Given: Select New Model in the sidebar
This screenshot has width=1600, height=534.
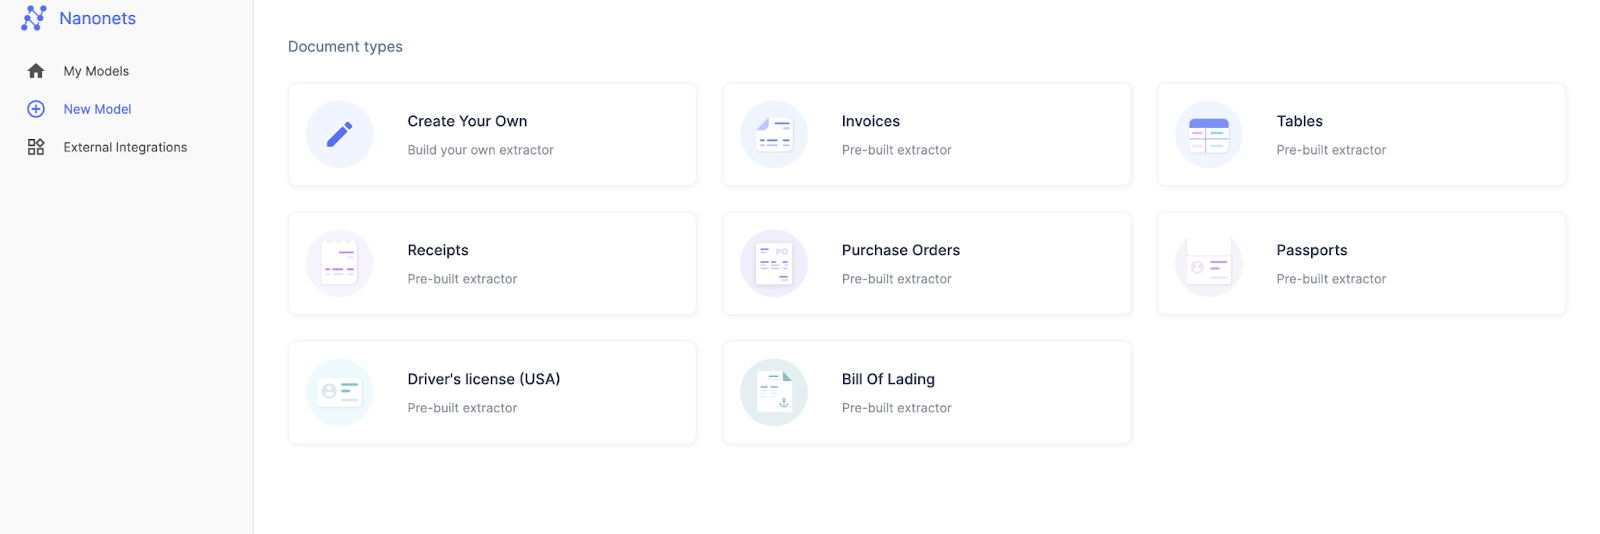Looking at the screenshot, I should coord(97,109).
